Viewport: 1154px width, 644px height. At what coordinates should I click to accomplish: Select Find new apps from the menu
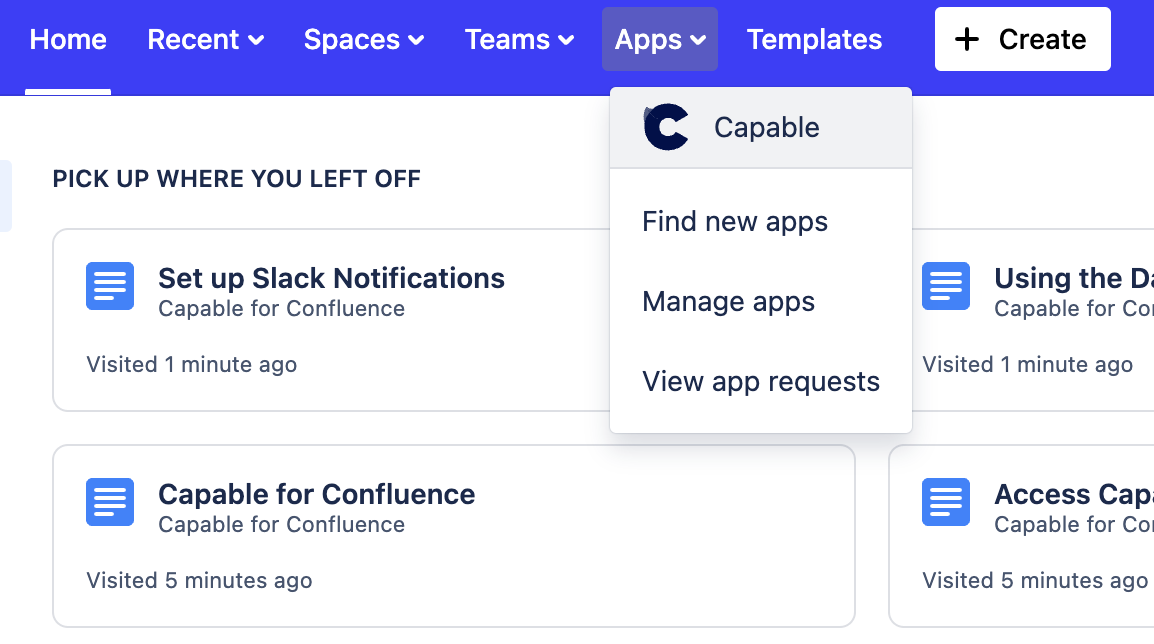pyautogui.click(x=735, y=221)
